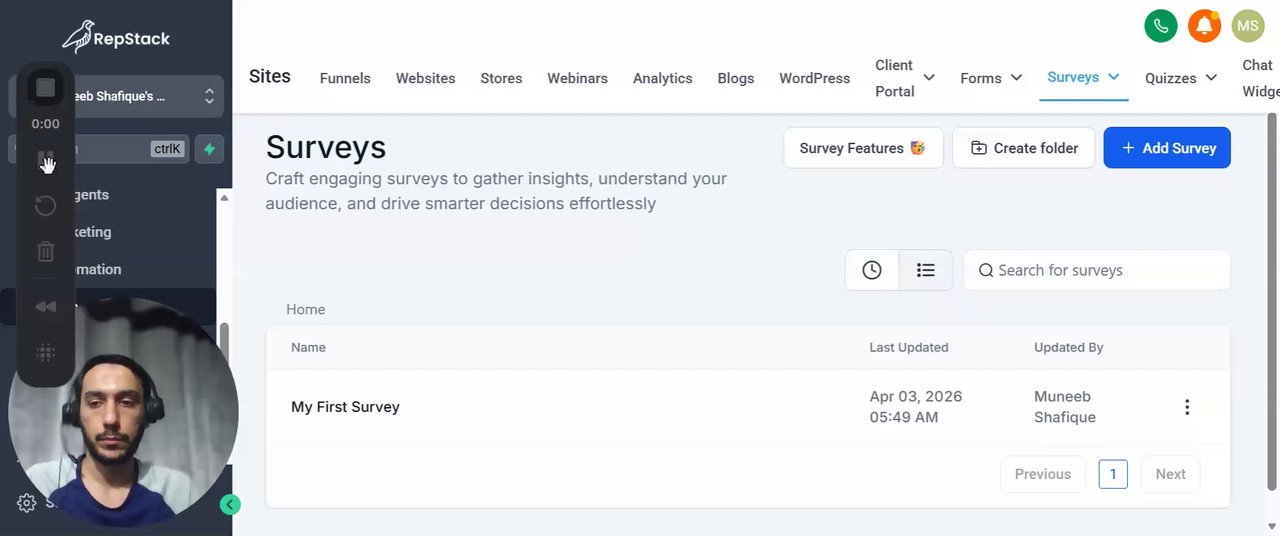This screenshot has width=1280, height=536.
Task: Click the Create folder button
Action: [x=1024, y=148]
